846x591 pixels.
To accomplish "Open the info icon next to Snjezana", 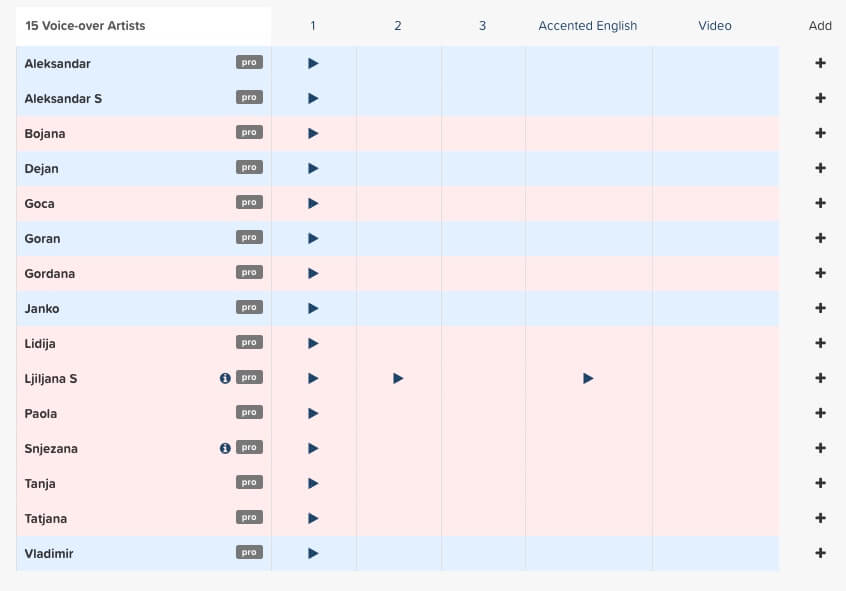I will tap(225, 448).
